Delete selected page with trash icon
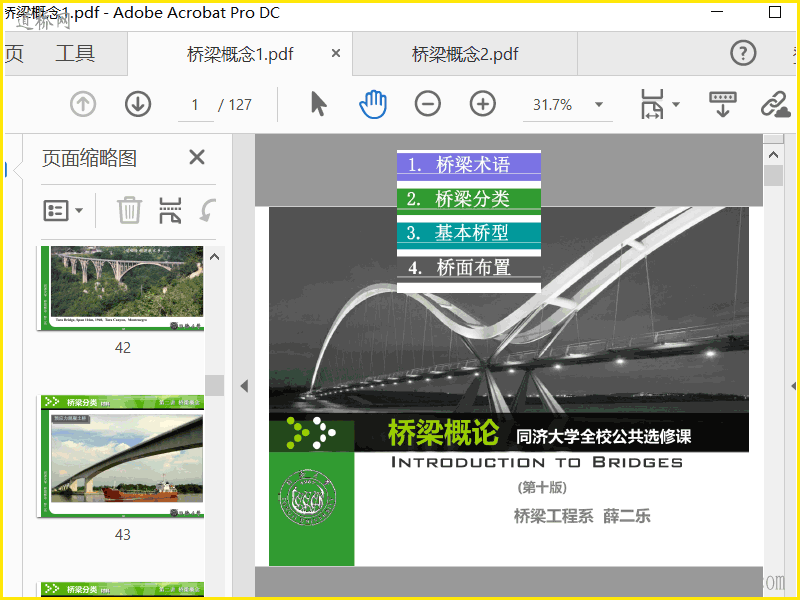Screen dimensions: 800x600 129,210
